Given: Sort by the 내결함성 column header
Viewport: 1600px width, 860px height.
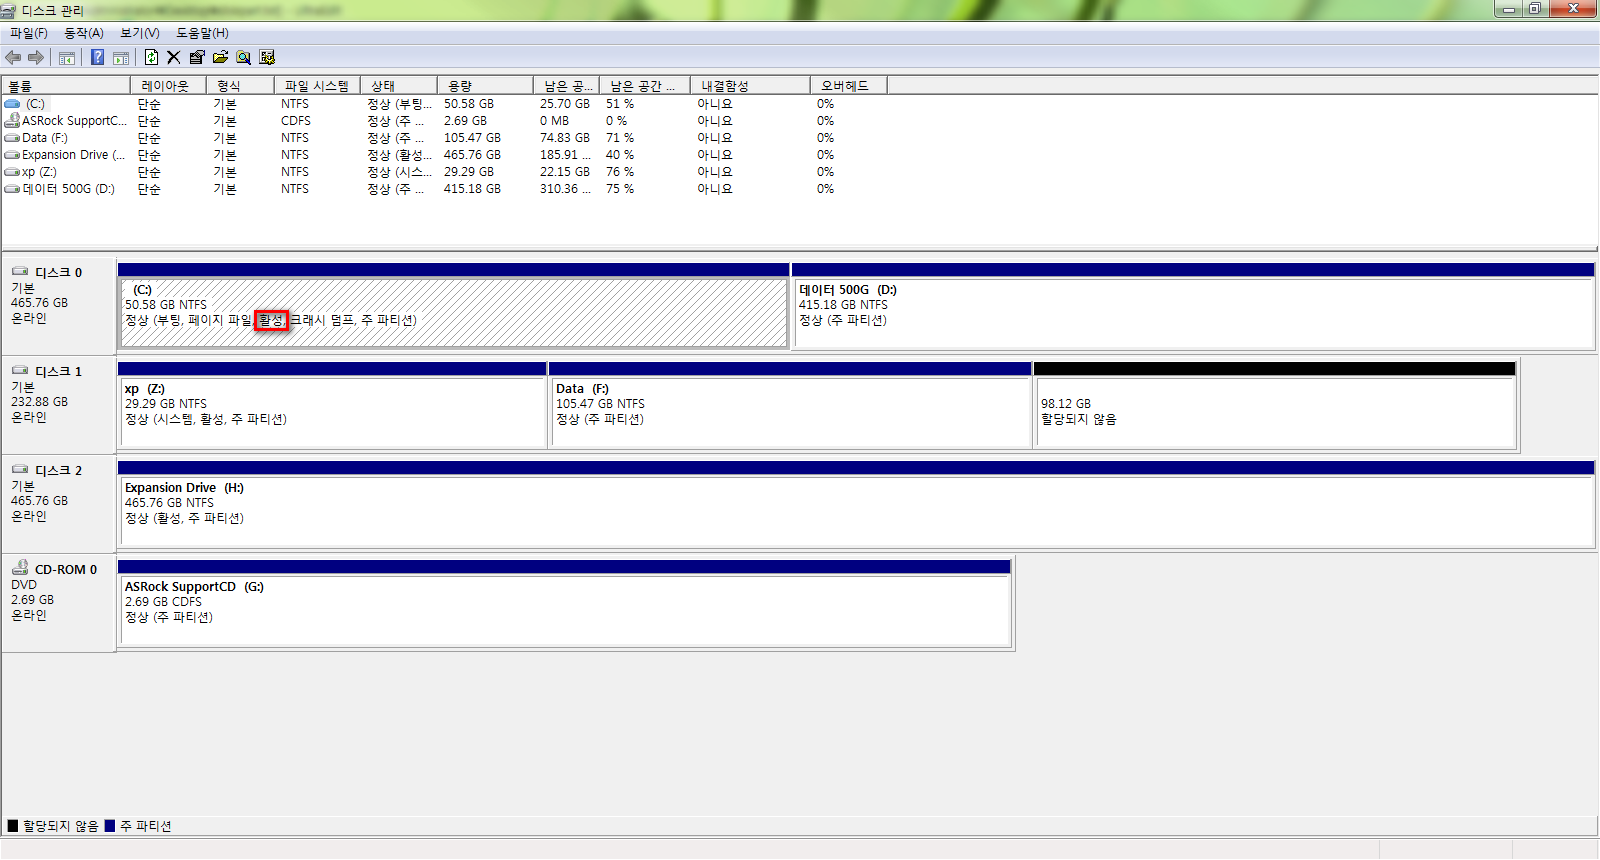Looking at the screenshot, I should (750, 86).
